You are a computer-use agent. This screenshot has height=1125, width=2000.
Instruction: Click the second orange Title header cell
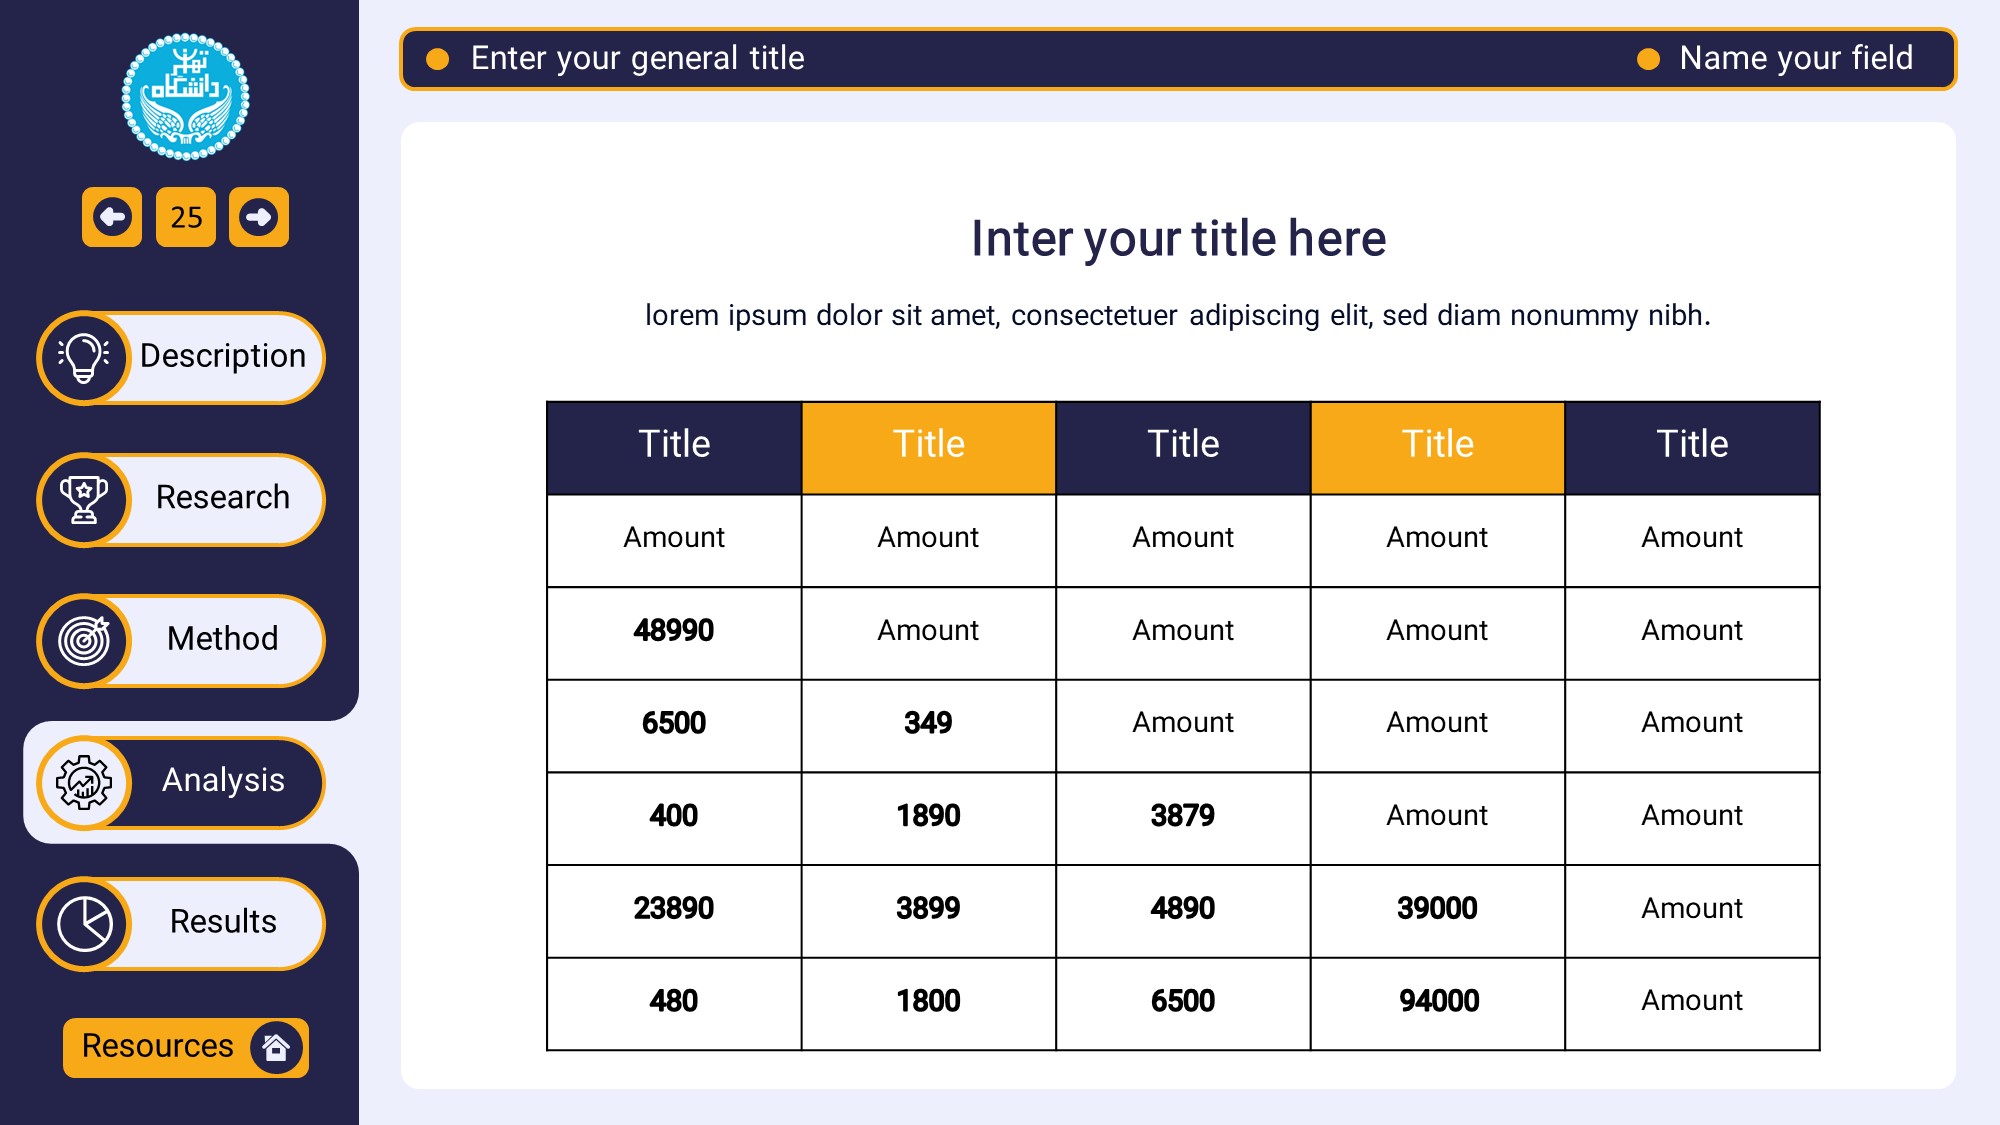tap(1437, 446)
